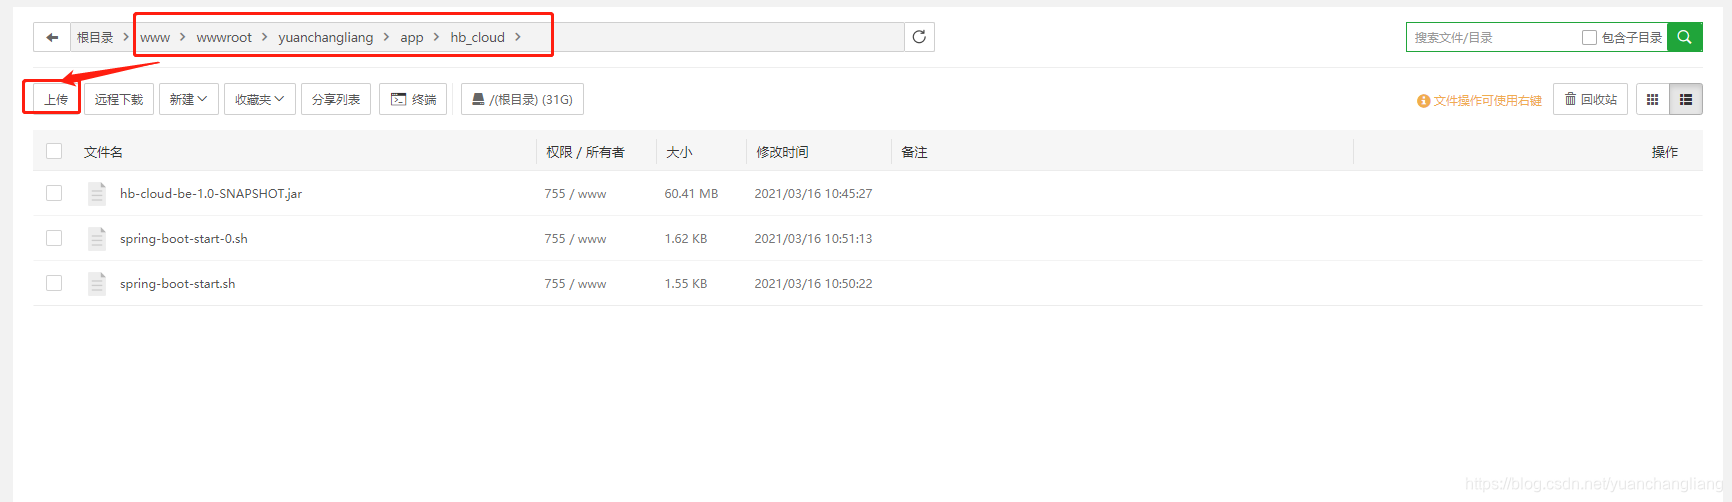Image resolution: width=1732 pixels, height=502 pixels.
Task: Click timestamp 2021/03/16 10:50:22
Action: [813, 283]
